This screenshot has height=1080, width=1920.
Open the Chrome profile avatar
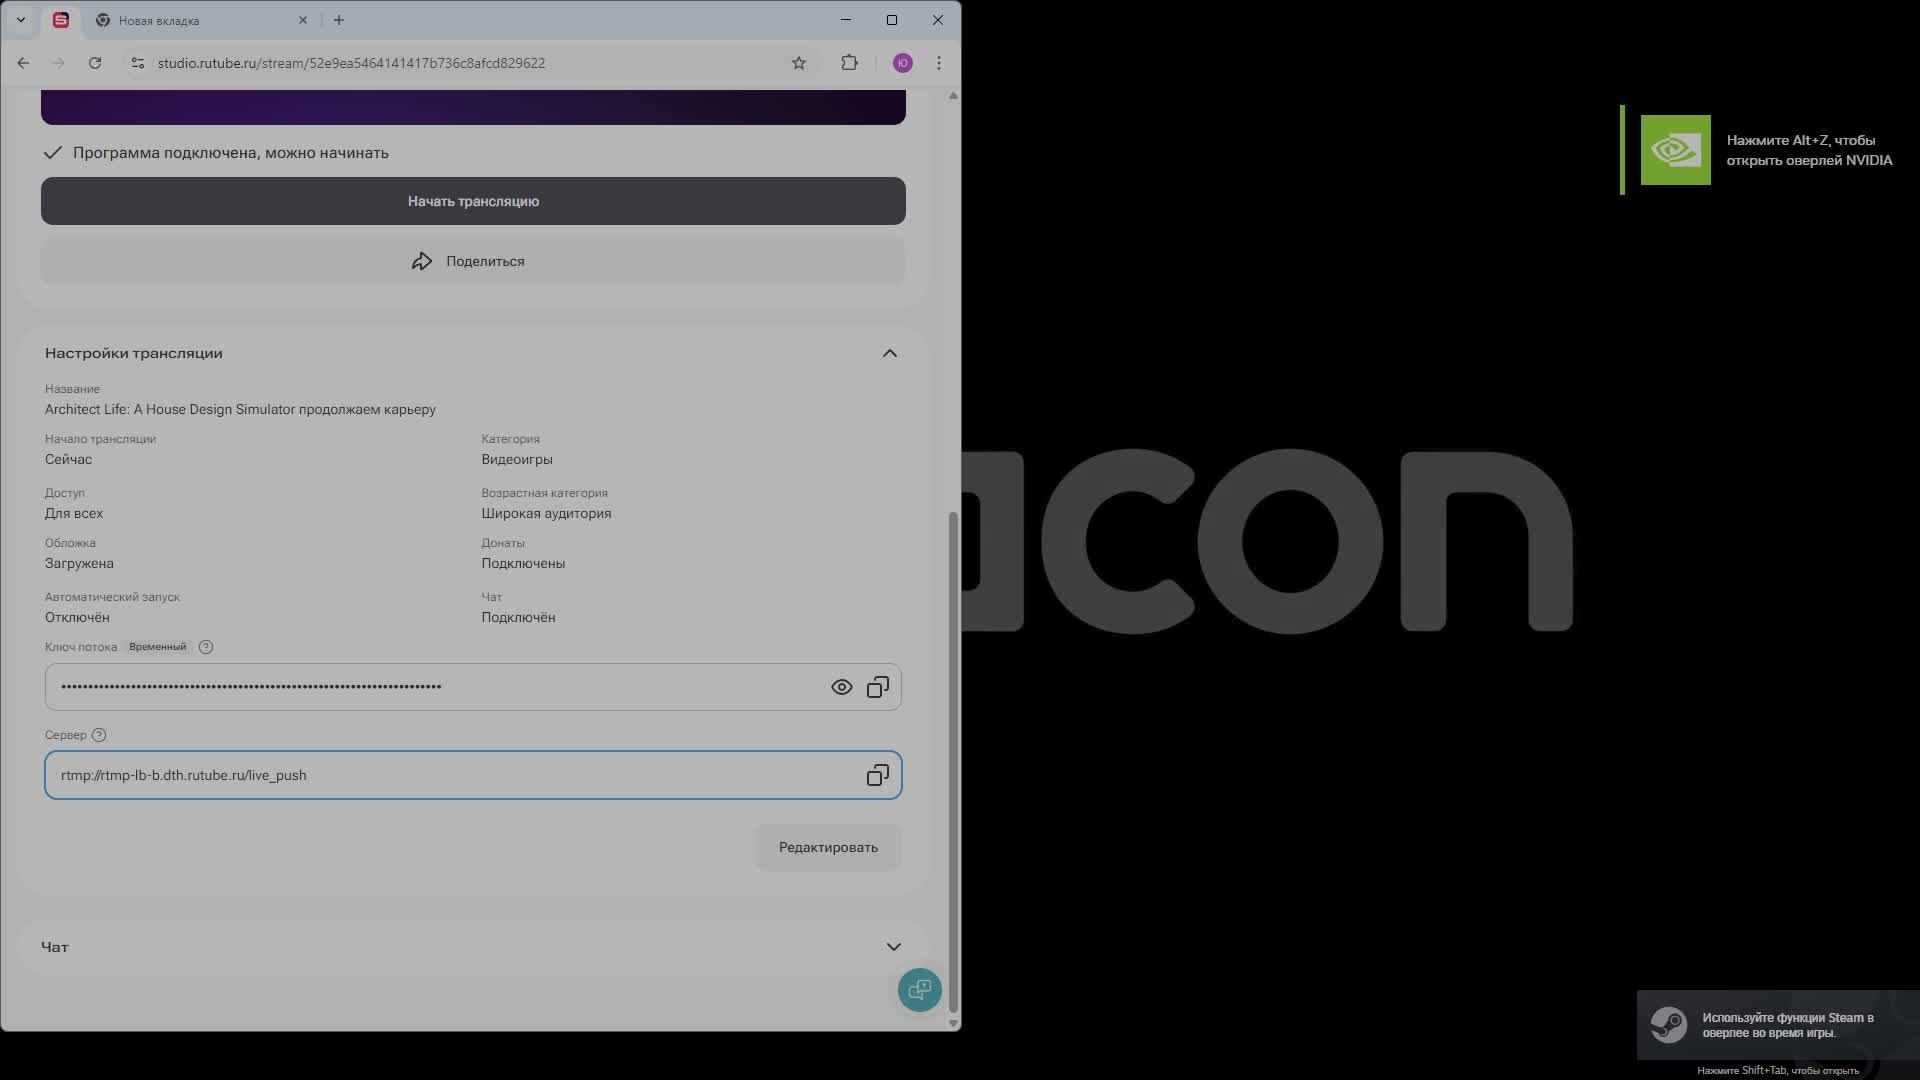902,63
